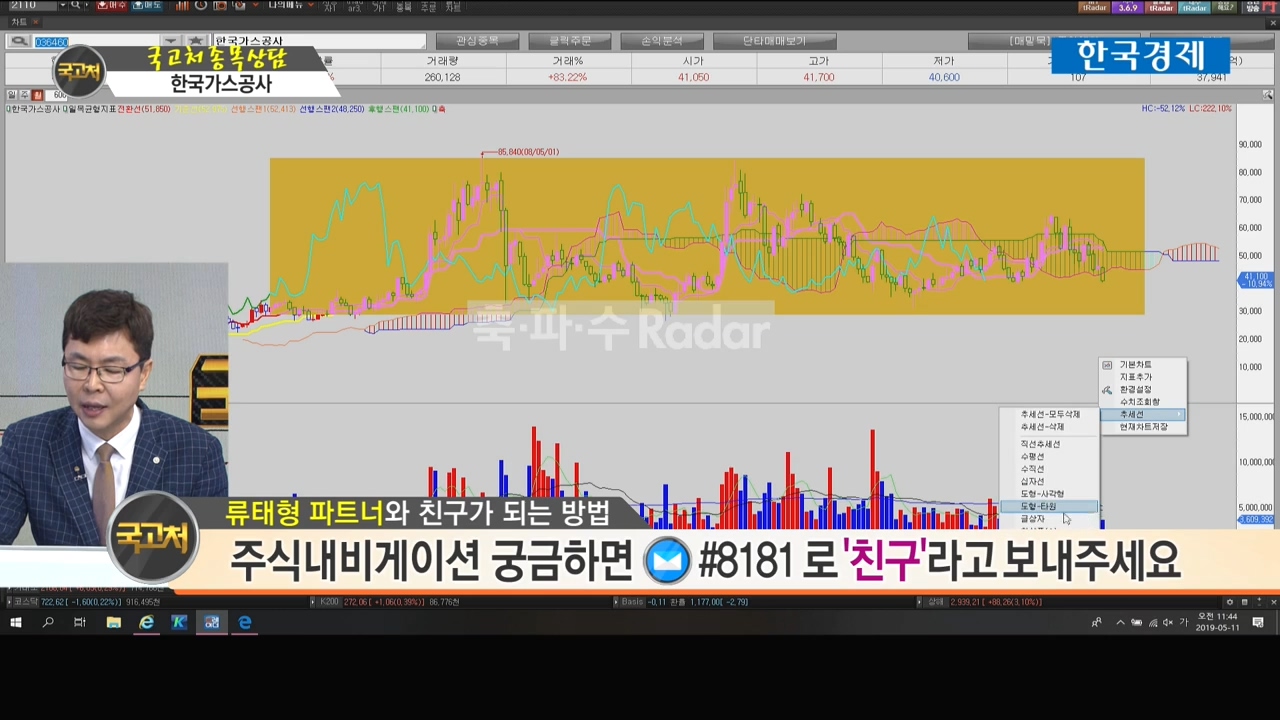Toggle daily (일) chart period
Screen dimensions: 1280x720
(12, 95)
